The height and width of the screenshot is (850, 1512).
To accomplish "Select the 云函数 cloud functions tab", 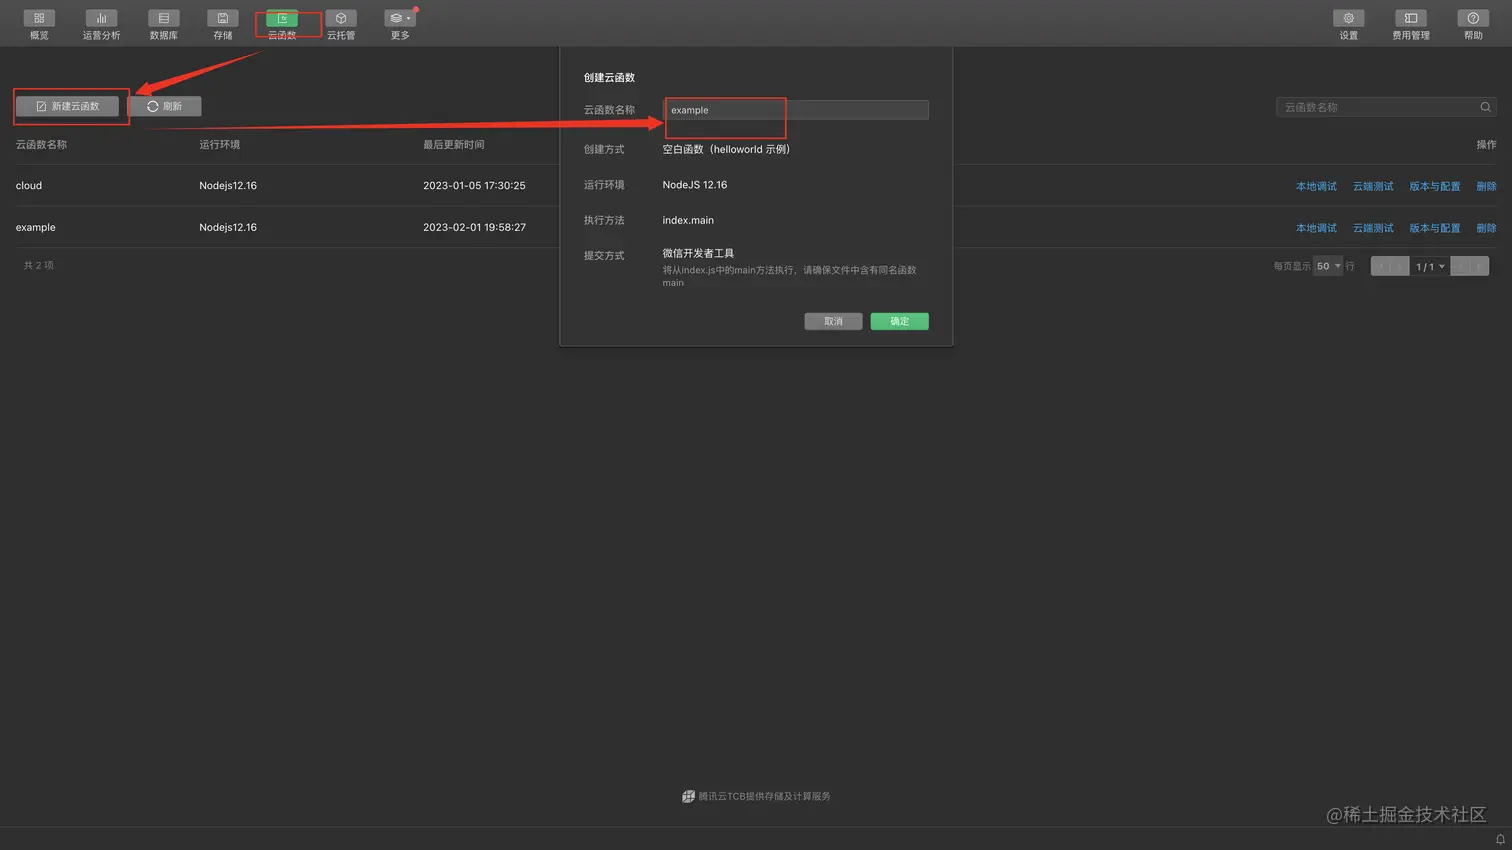I will pos(282,24).
